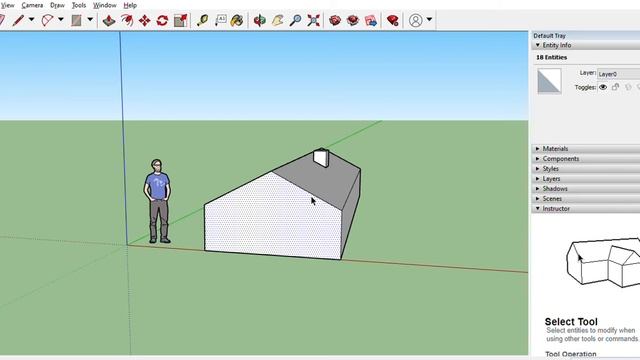Open the Layer0 layer dropdown

click(618, 74)
